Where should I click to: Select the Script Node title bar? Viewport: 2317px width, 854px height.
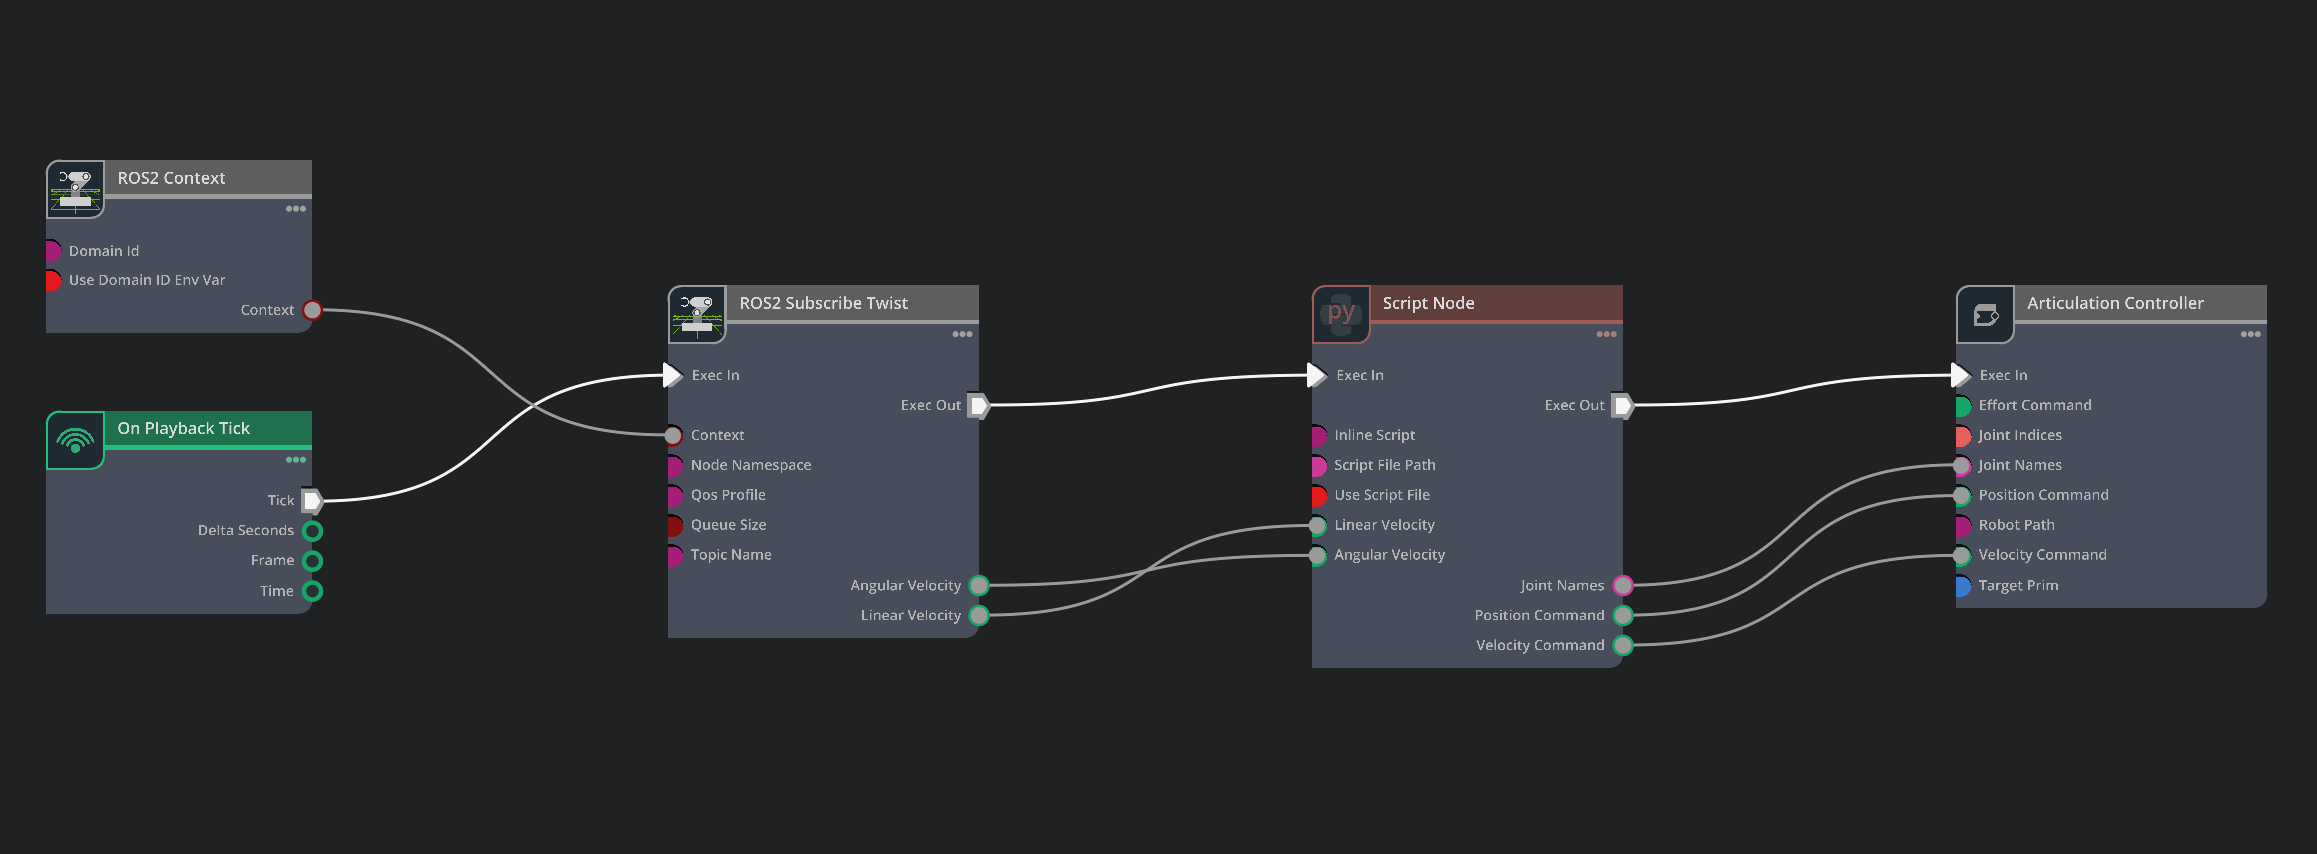tap(1496, 303)
